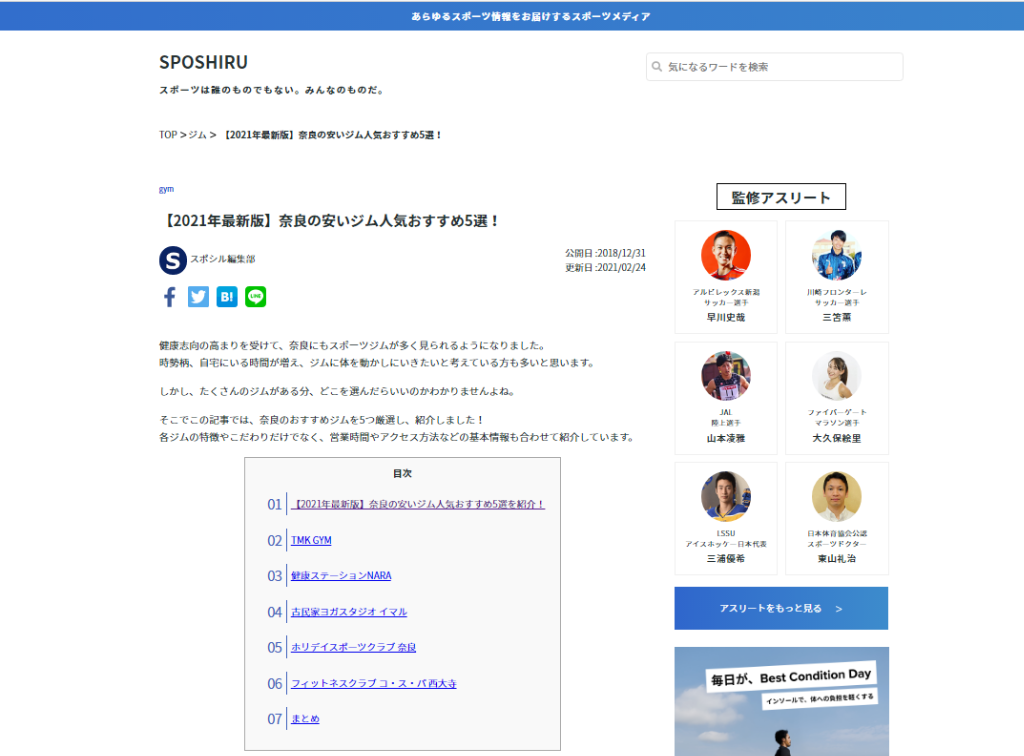
Task: Click the アスリートをもっと見る button
Action: 781,608
